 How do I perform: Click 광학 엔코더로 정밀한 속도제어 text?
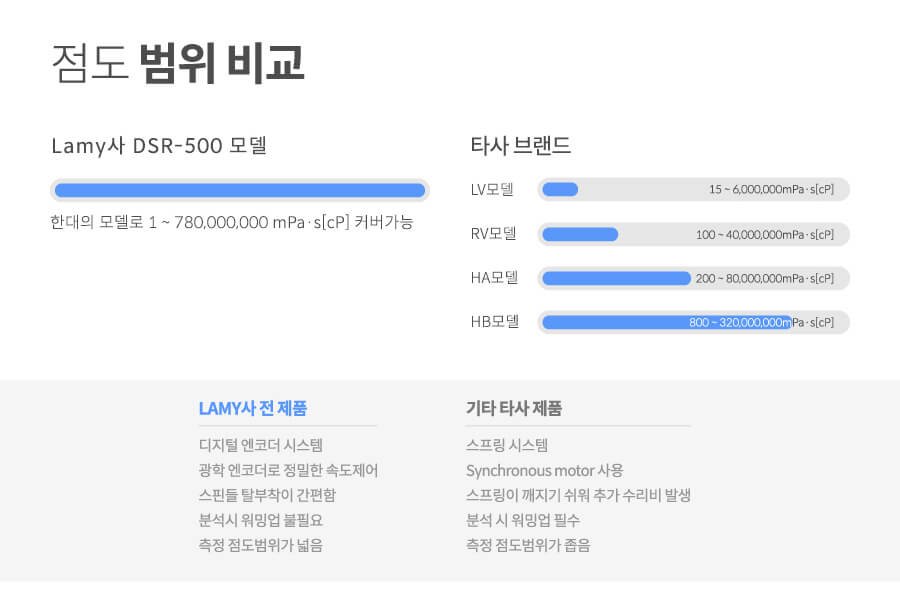pyautogui.click(x=288, y=470)
